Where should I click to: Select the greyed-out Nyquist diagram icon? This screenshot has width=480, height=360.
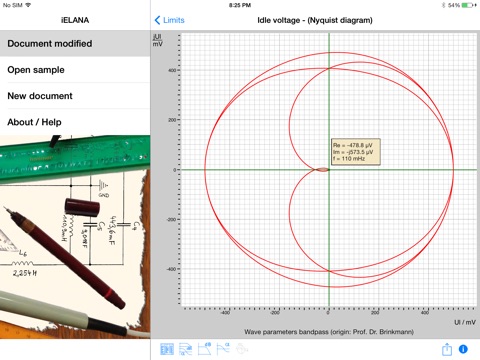[x=242, y=349]
